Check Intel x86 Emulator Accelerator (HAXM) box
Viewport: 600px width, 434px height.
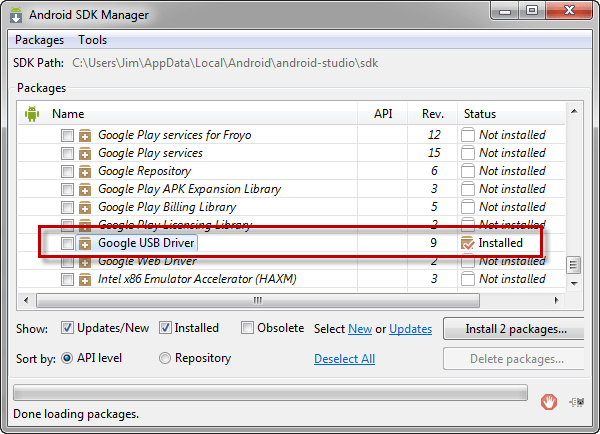67,279
